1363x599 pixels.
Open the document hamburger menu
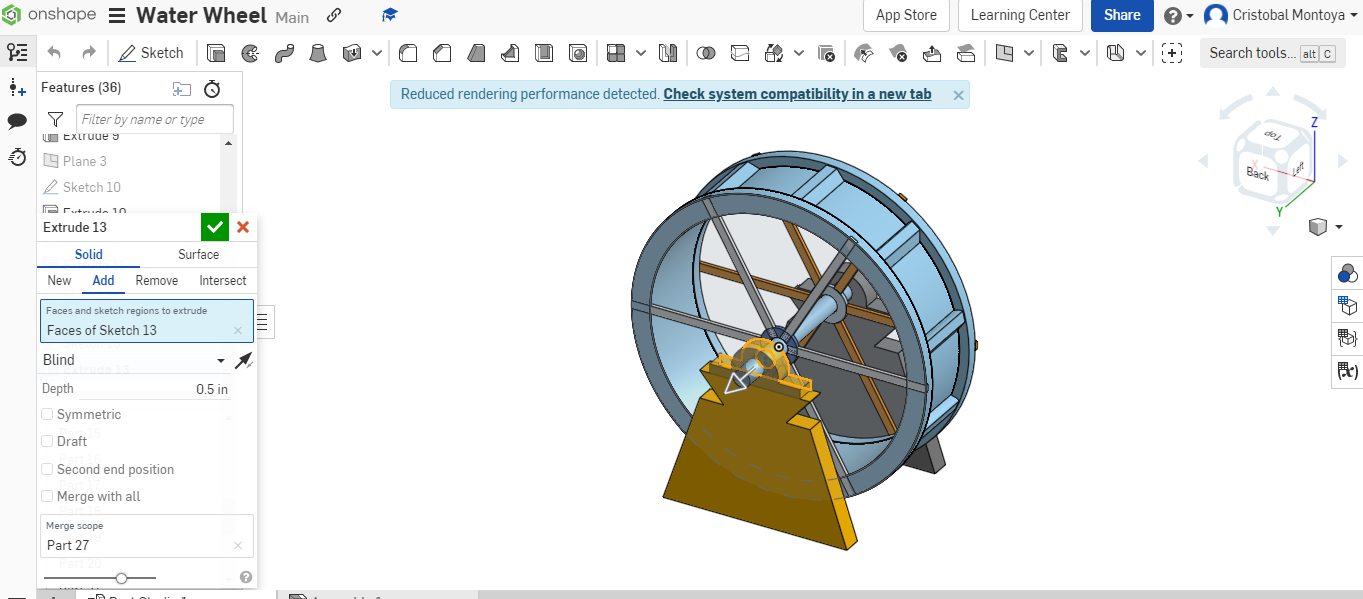117,16
